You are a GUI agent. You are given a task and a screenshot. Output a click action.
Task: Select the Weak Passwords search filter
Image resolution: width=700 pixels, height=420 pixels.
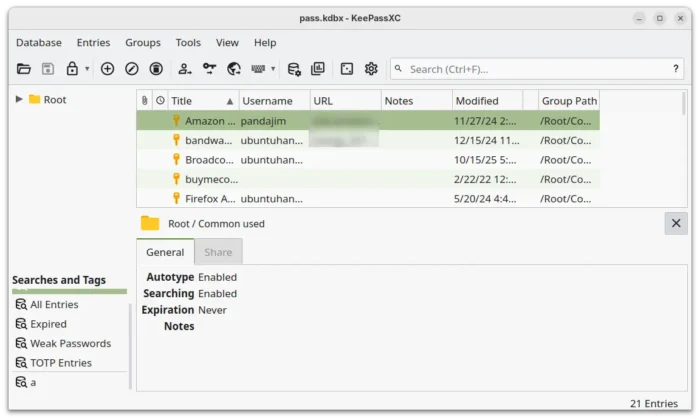[70, 343]
